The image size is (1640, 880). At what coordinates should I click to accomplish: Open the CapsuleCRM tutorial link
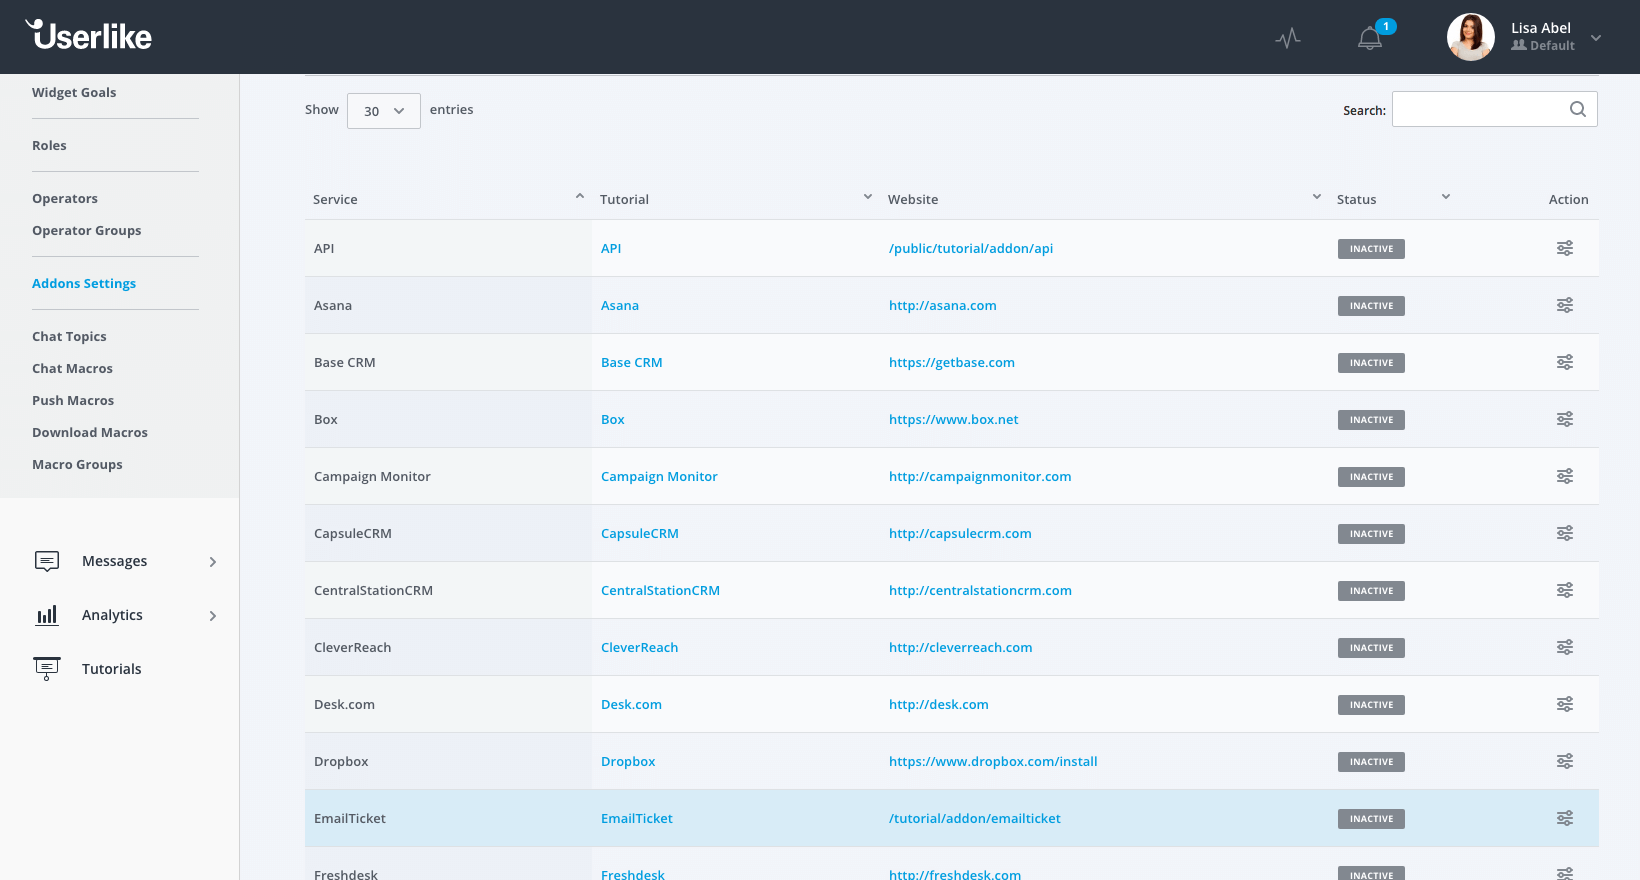click(x=640, y=533)
